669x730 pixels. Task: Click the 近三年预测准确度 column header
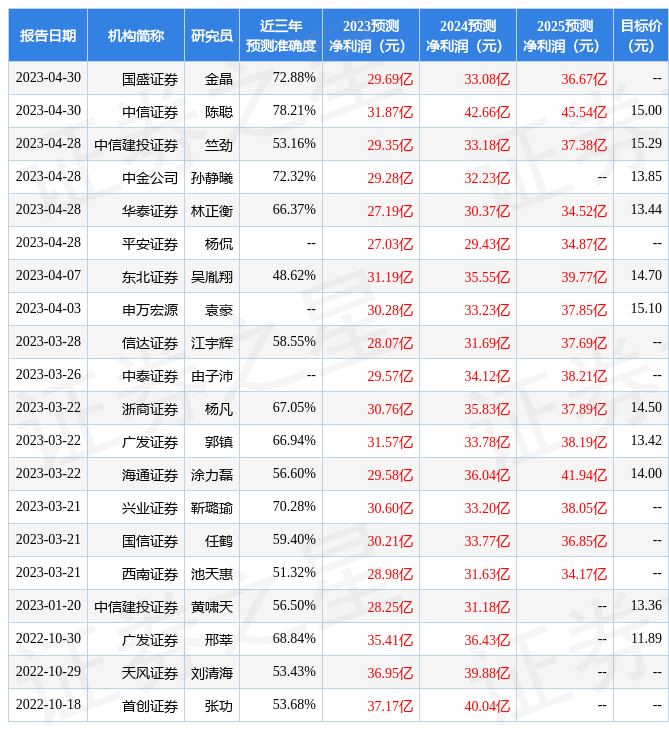coord(281,36)
